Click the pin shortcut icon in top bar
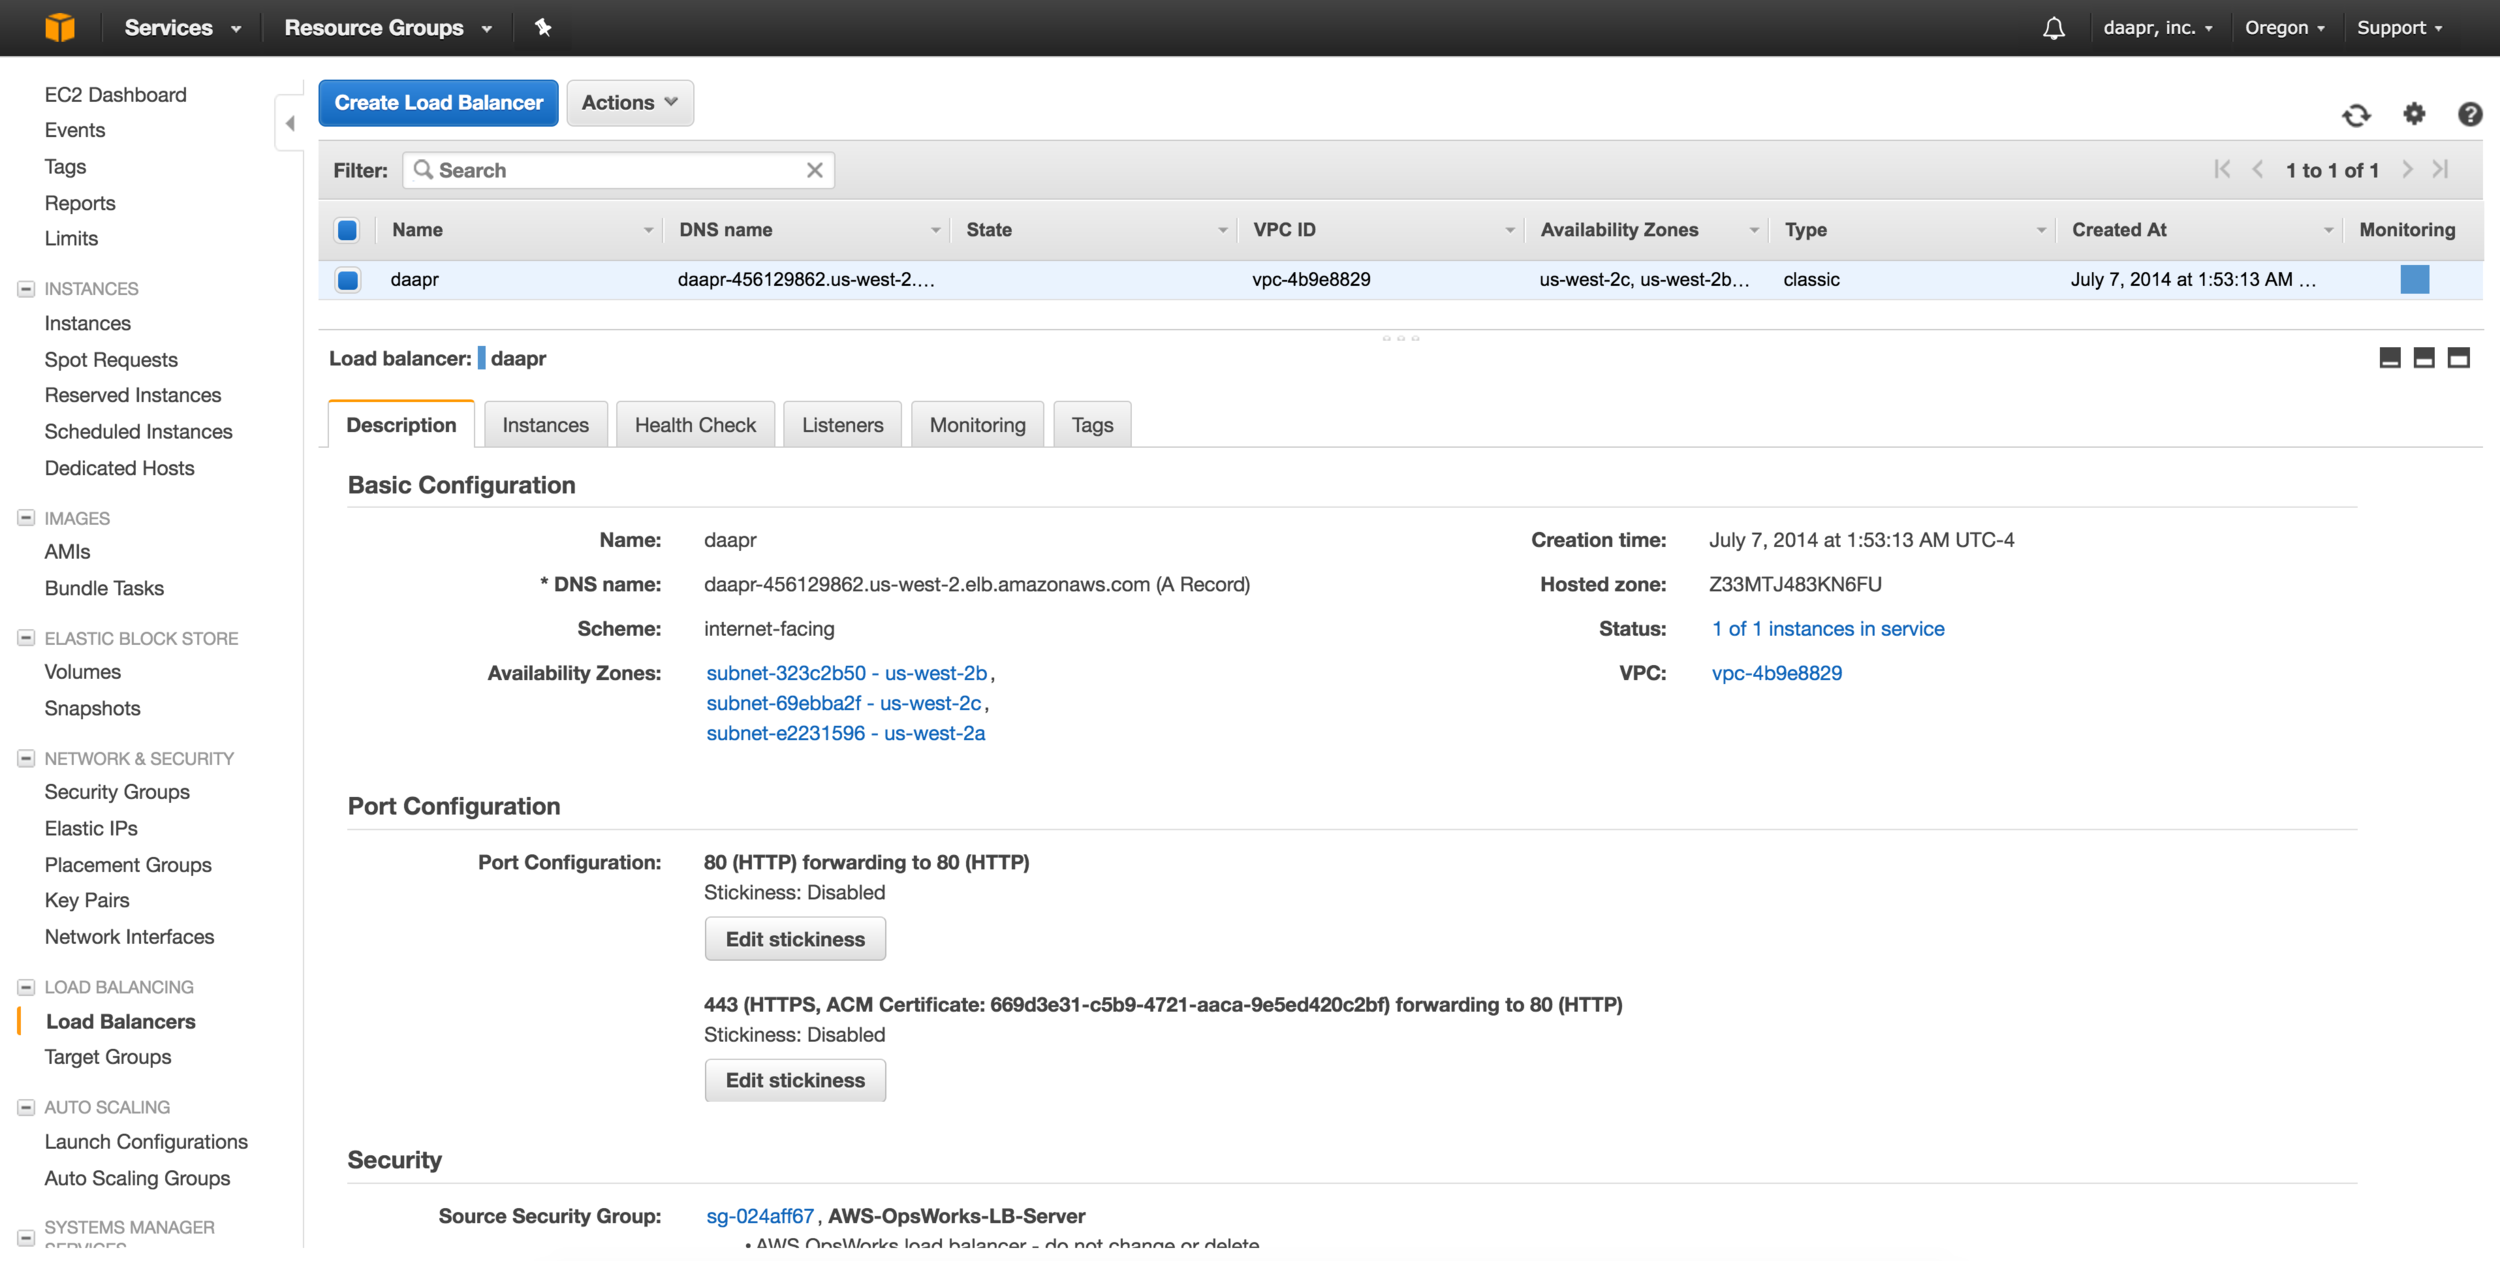This screenshot has height=1261, width=2500. [543, 27]
